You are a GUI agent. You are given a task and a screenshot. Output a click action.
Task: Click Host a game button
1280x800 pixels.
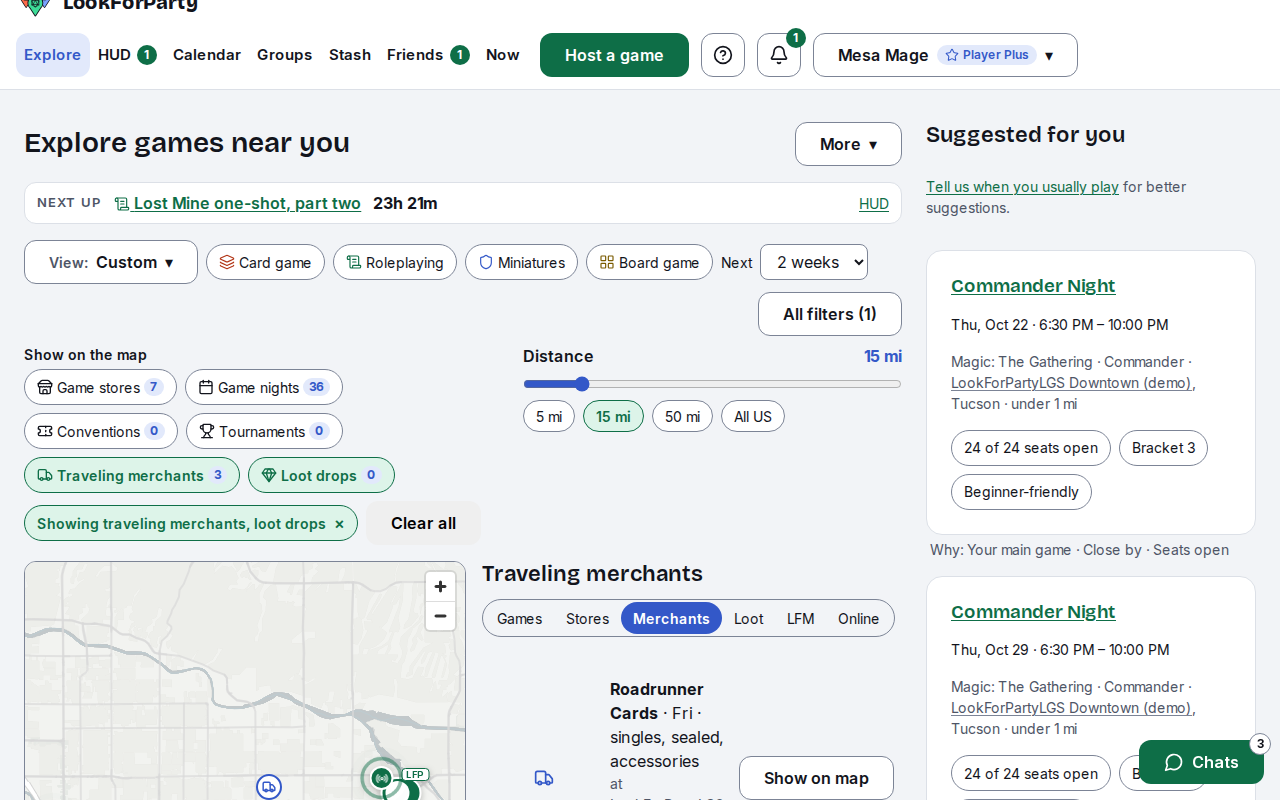tap(614, 55)
